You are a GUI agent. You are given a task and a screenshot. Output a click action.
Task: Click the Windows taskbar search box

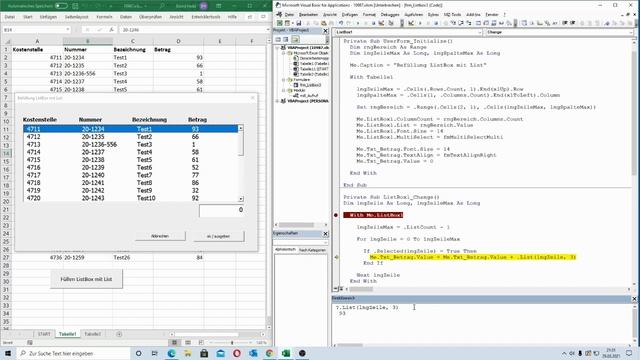73,353
